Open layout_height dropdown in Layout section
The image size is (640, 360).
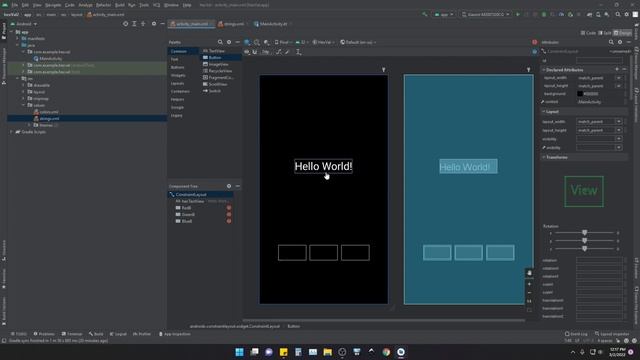[x=619, y=130]
